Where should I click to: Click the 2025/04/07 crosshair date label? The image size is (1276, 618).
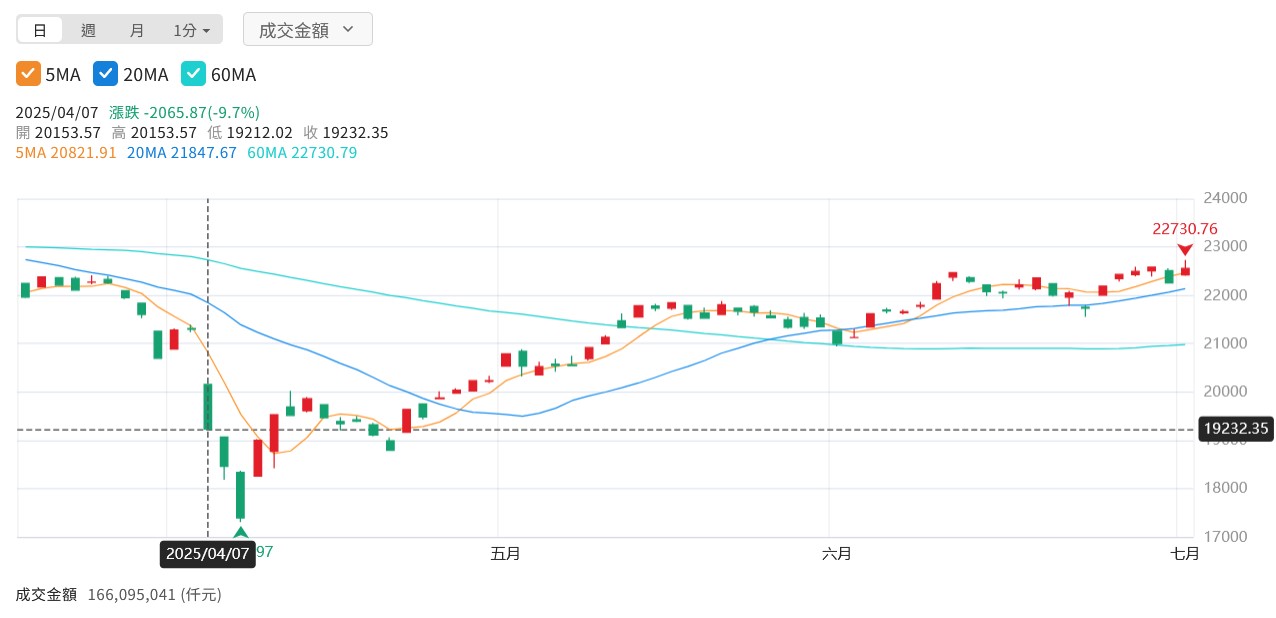coord(207,553)
